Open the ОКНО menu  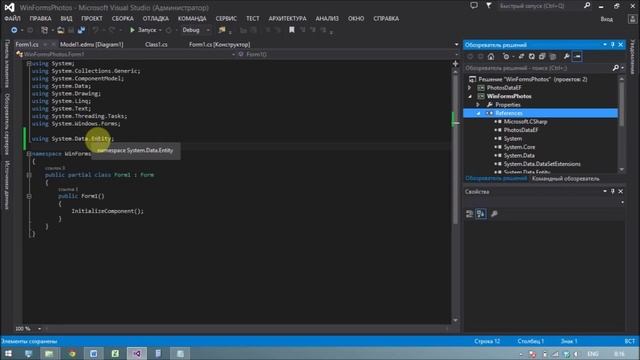click(x=356, y=18)
